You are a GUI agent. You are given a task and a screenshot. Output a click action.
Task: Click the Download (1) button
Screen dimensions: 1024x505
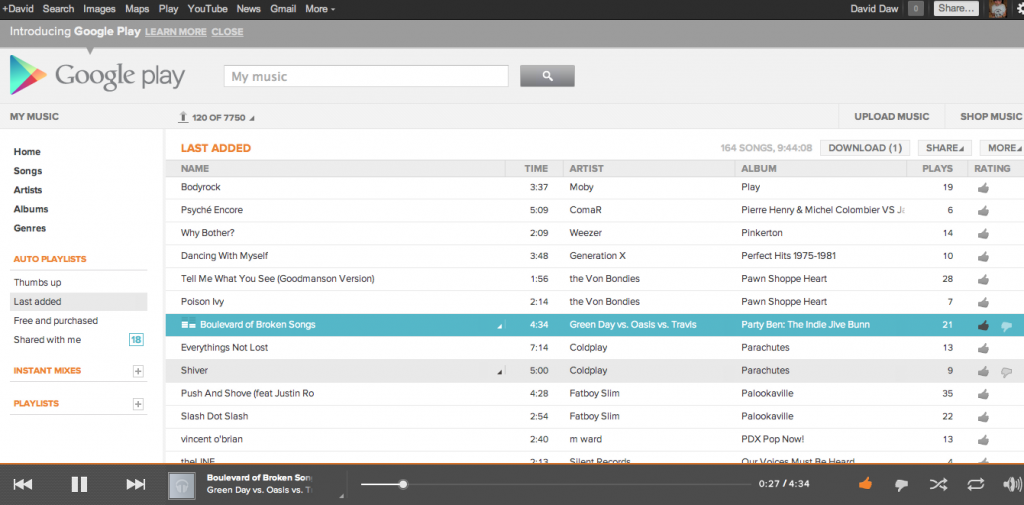pos(865,148)
